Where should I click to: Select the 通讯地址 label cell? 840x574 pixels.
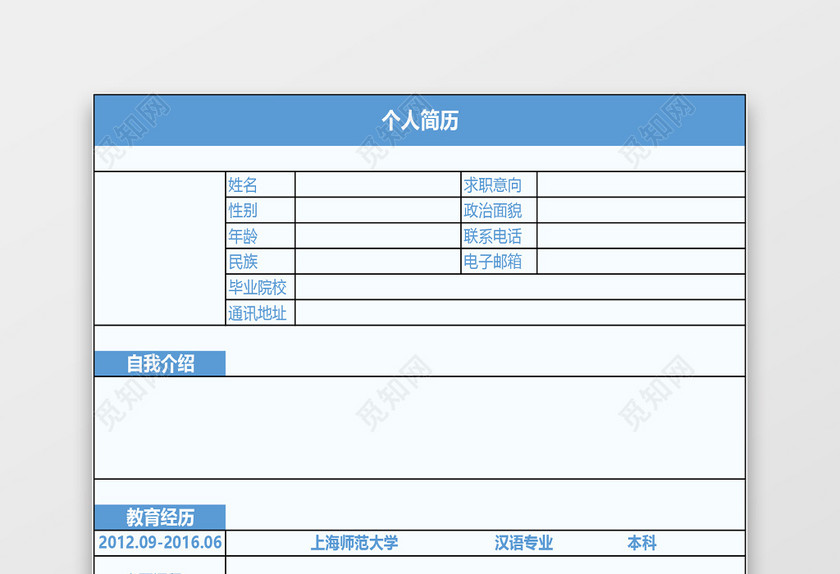(260, 313)
